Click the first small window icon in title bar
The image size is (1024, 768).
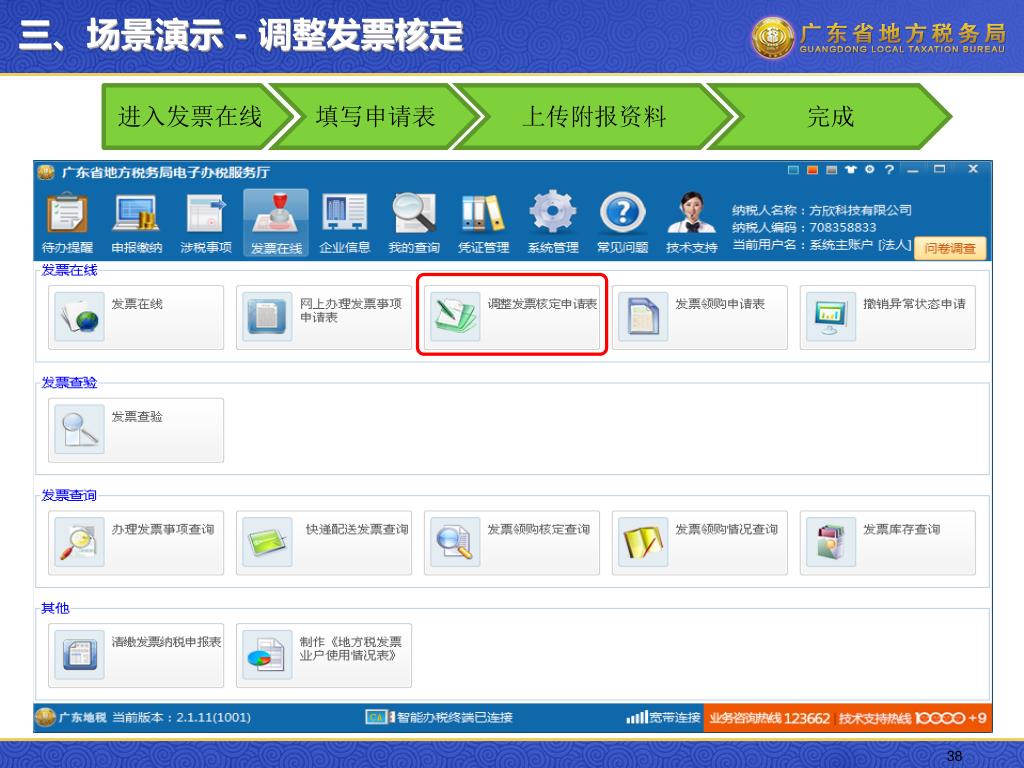click(793, 170)
